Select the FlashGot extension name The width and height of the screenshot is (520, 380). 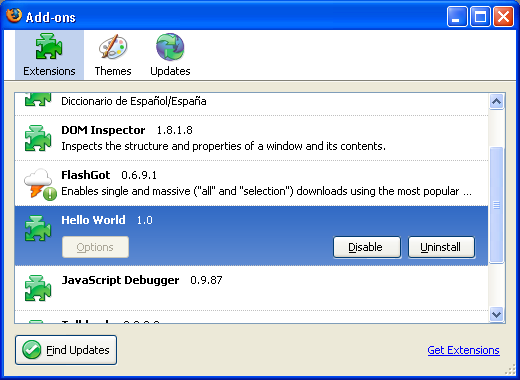(x=86, y=175)
